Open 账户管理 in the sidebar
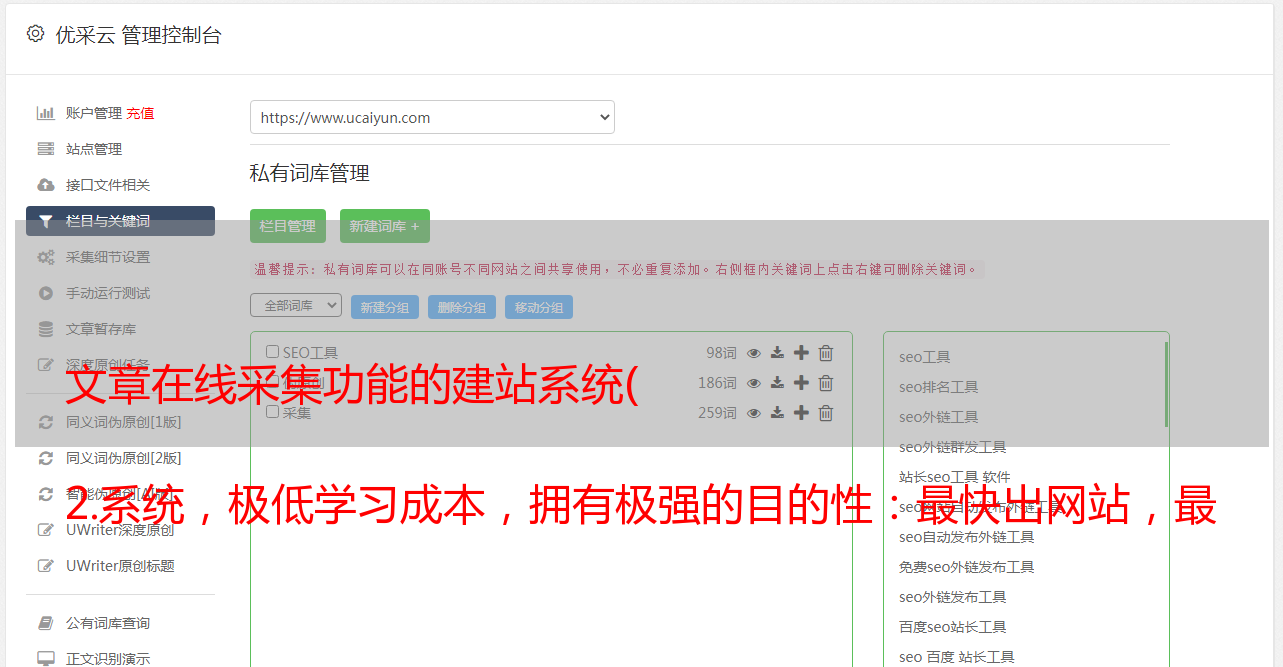The width and height of the screenshot is (1283, 667). tap(94, 113)
